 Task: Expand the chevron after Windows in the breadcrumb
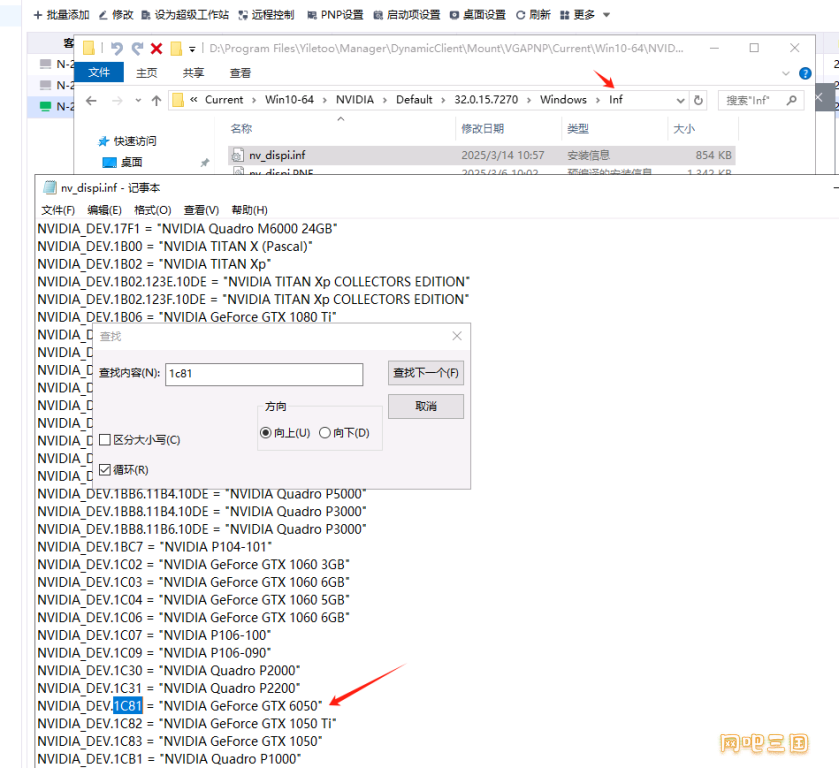(598, 101)
